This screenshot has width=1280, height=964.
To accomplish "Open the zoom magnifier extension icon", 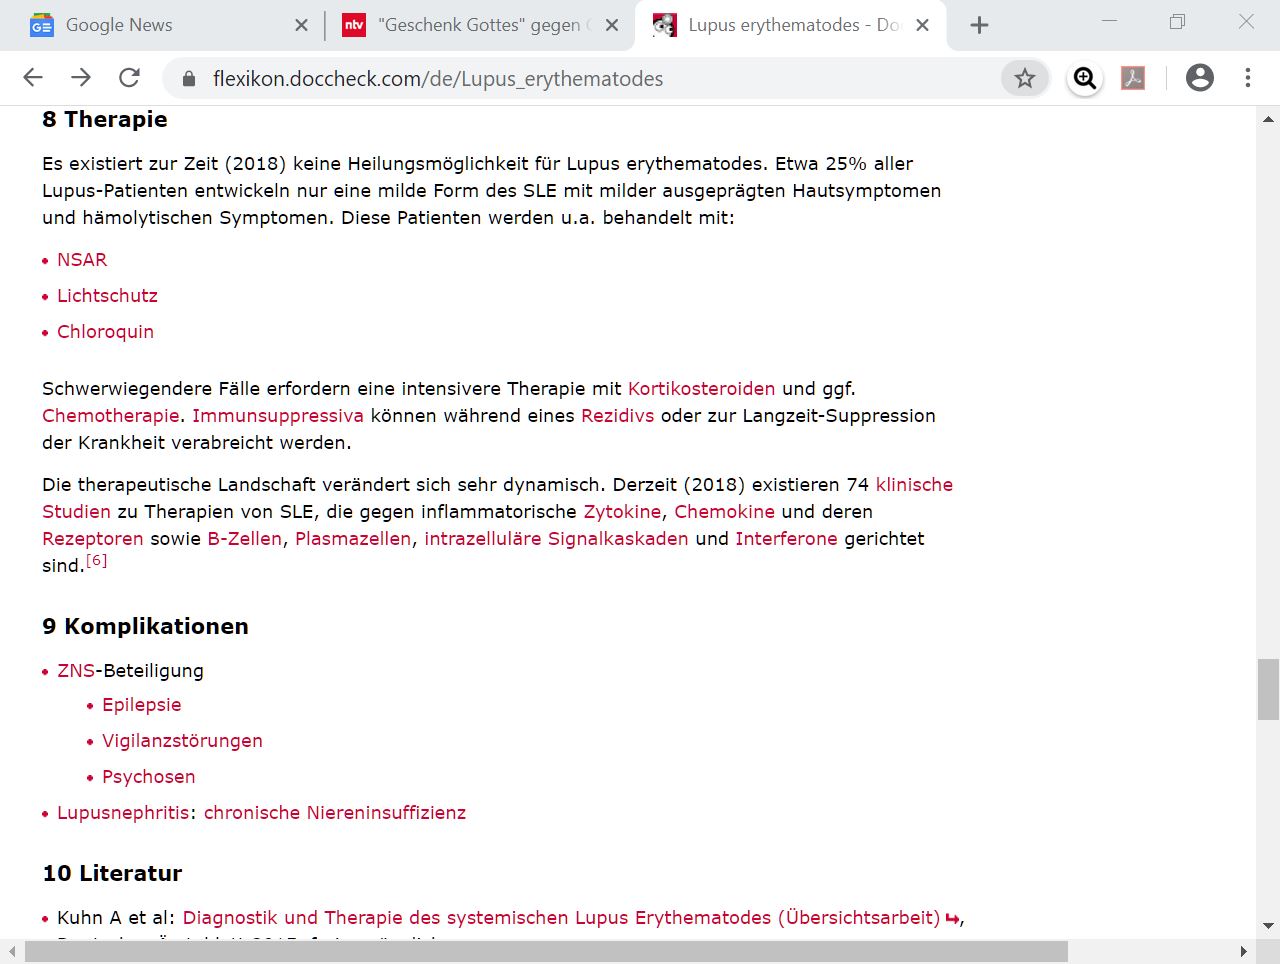I will click(x=1085, y=78).
